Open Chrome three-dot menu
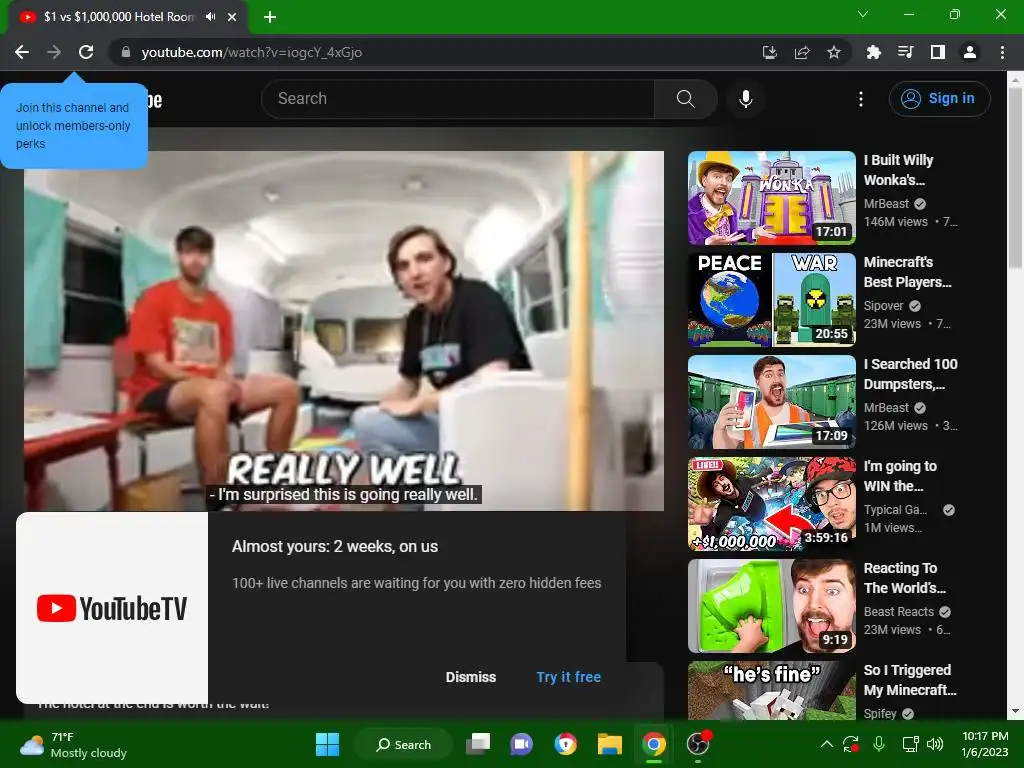Image resolution: width=1024 pixels, height=768 pixels. (1002, 52)
